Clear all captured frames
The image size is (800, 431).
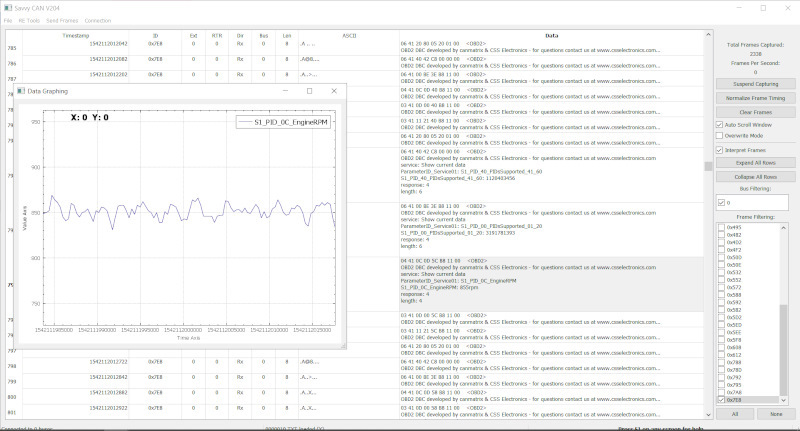[755, 112]
